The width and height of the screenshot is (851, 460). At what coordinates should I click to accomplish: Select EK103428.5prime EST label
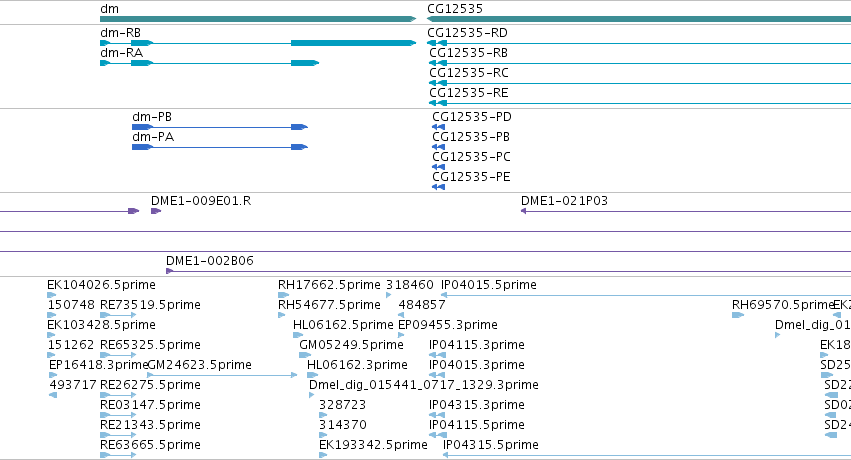[x=101, y=325]
